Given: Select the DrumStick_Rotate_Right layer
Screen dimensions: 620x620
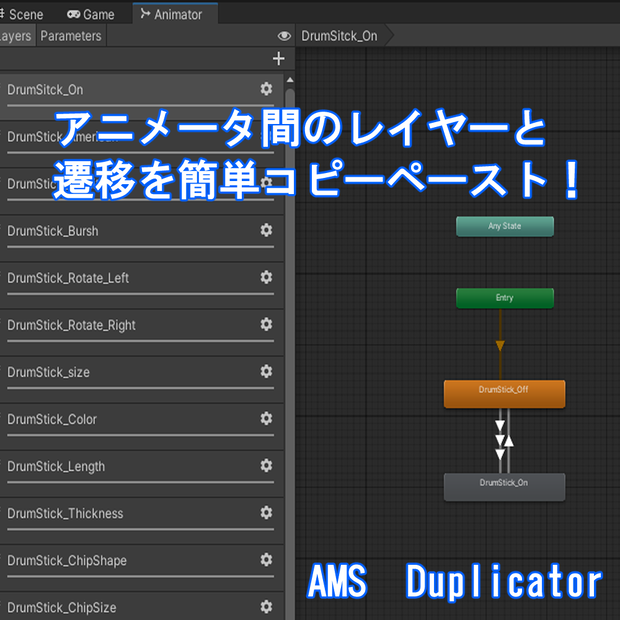Looking at the screenshot, I should tap(142, 332).
